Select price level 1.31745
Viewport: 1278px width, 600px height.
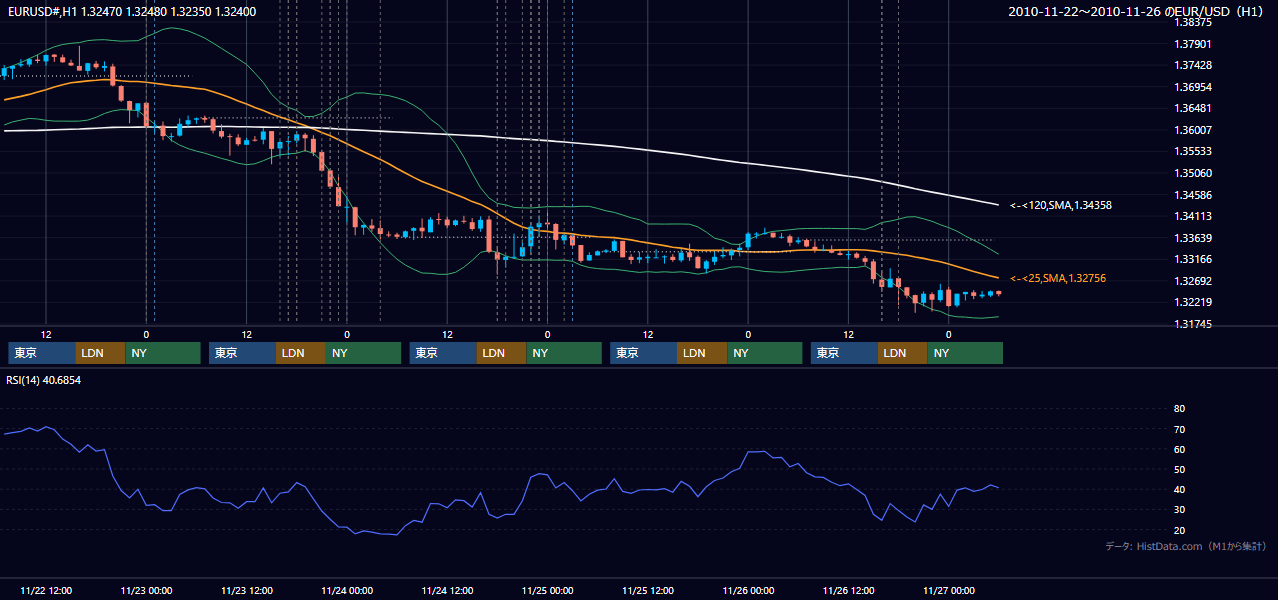pyautogui.click(x=1193, y=324)
